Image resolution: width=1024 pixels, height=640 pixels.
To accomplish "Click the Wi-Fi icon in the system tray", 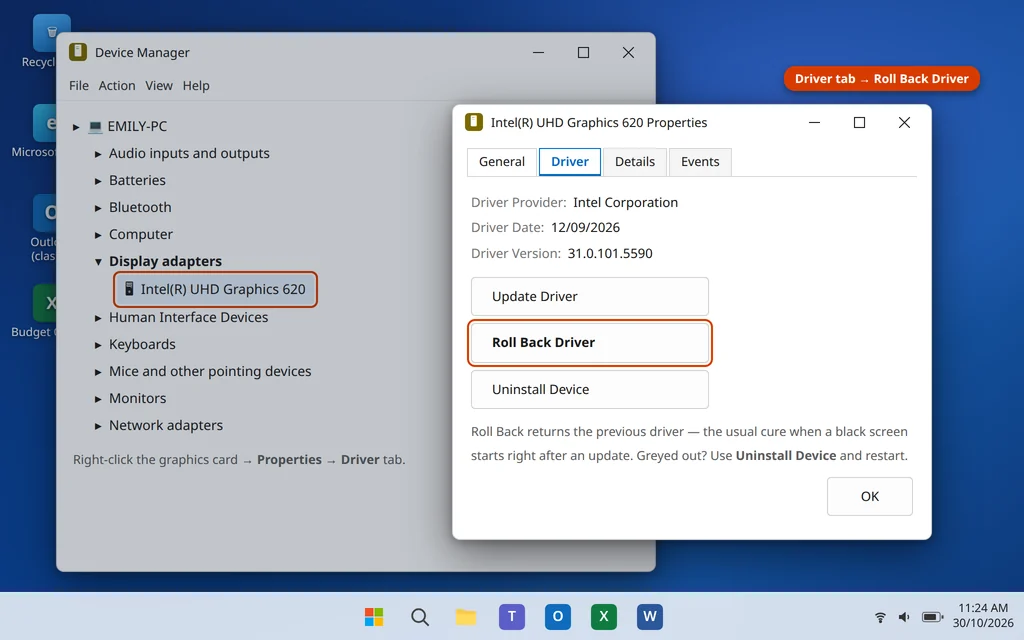I will [880, 617].
